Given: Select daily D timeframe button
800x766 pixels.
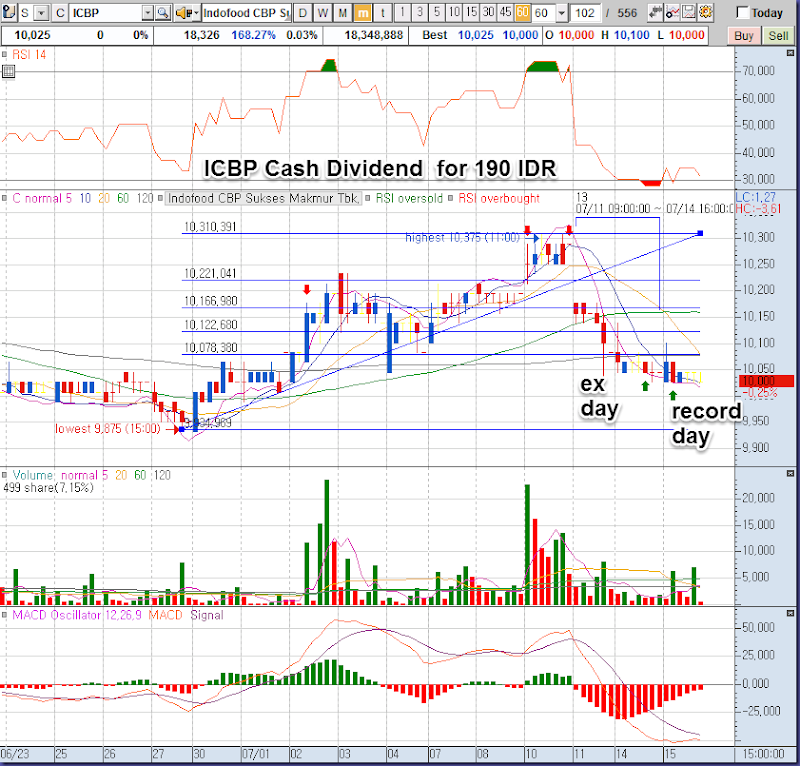Looking at the screenshot, I should [303, 12].
